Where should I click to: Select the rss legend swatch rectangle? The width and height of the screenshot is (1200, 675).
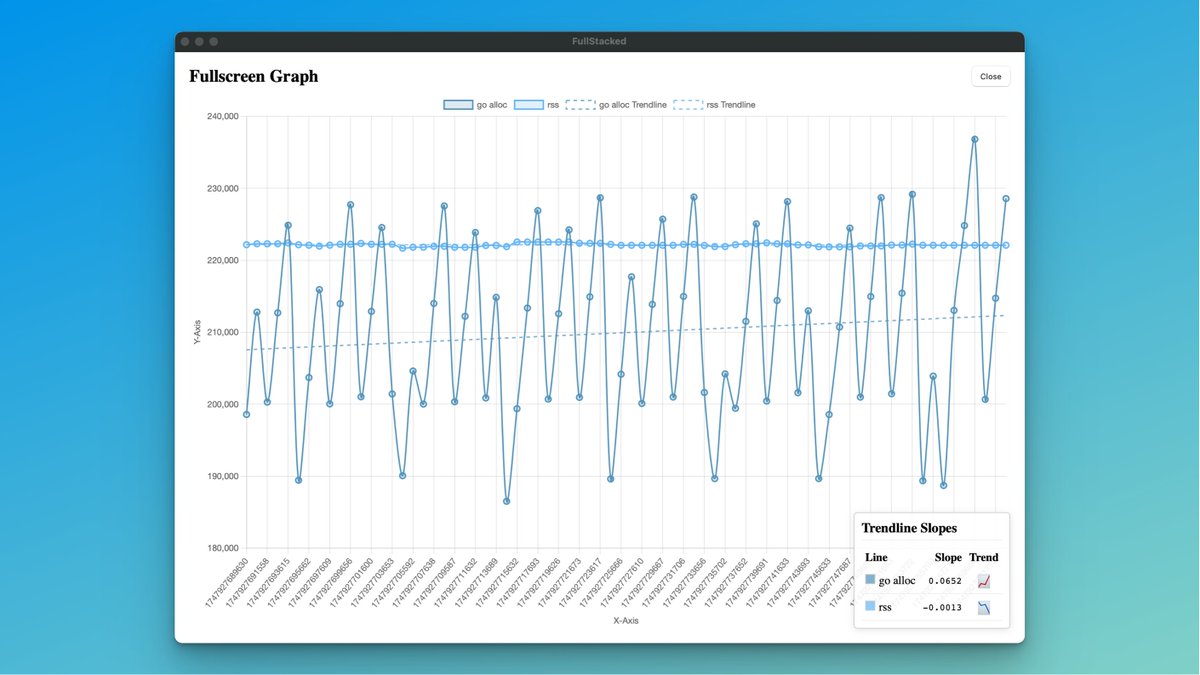click(529, 104)
